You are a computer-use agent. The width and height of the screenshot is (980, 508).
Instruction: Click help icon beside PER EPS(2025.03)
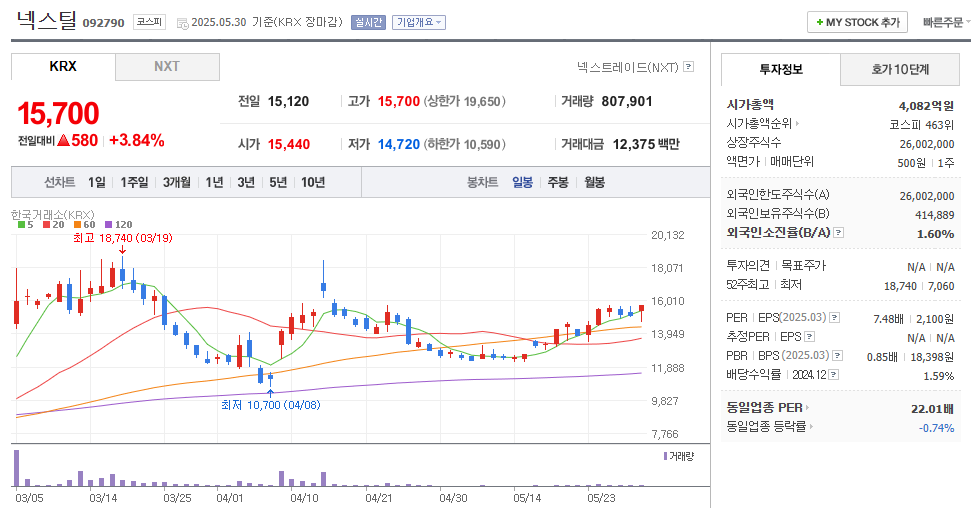point(834,317)
